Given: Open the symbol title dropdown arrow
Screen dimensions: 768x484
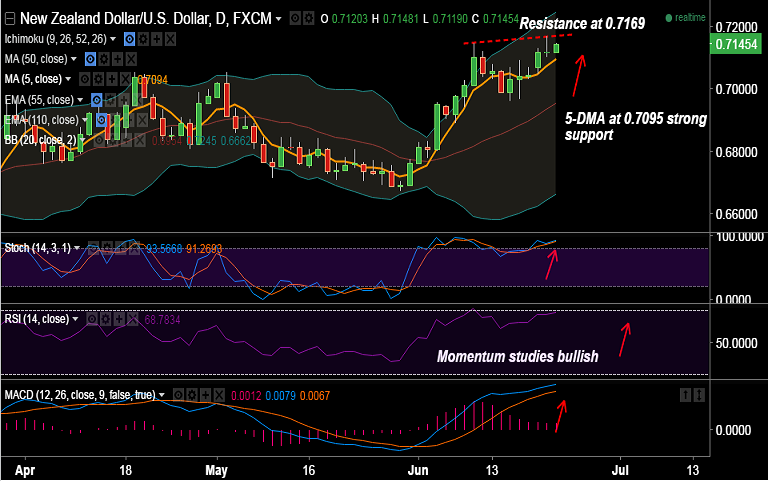Looking at the screenshot, I should pyautogui.click(x=278, y=19).
